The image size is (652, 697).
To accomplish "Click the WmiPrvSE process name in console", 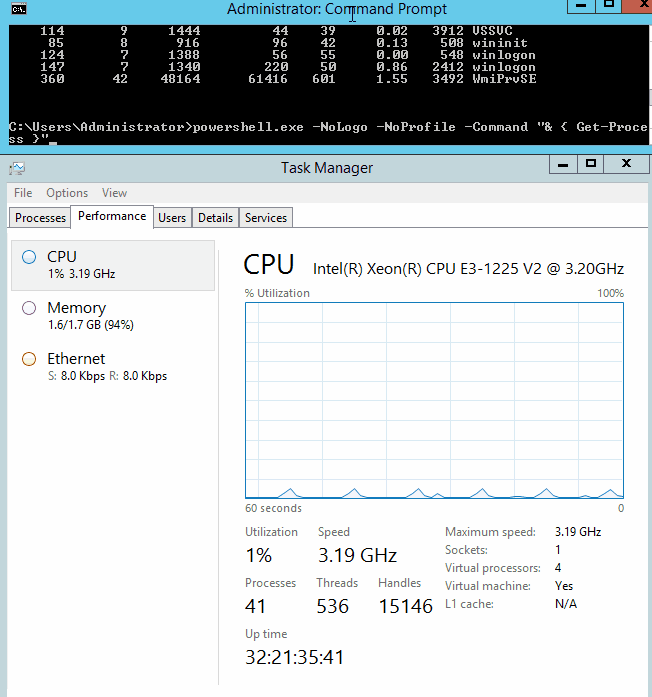I will click(x=504, y=79).
